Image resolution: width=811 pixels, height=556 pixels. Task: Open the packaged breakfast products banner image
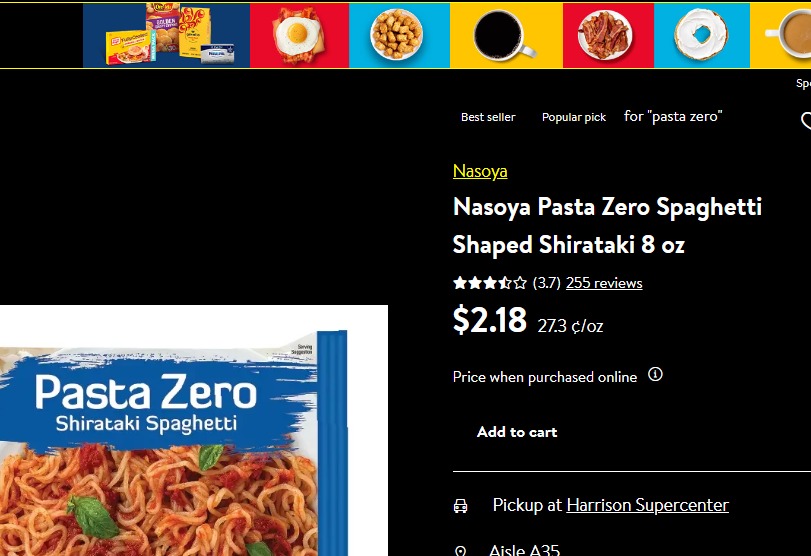(166, 35)
